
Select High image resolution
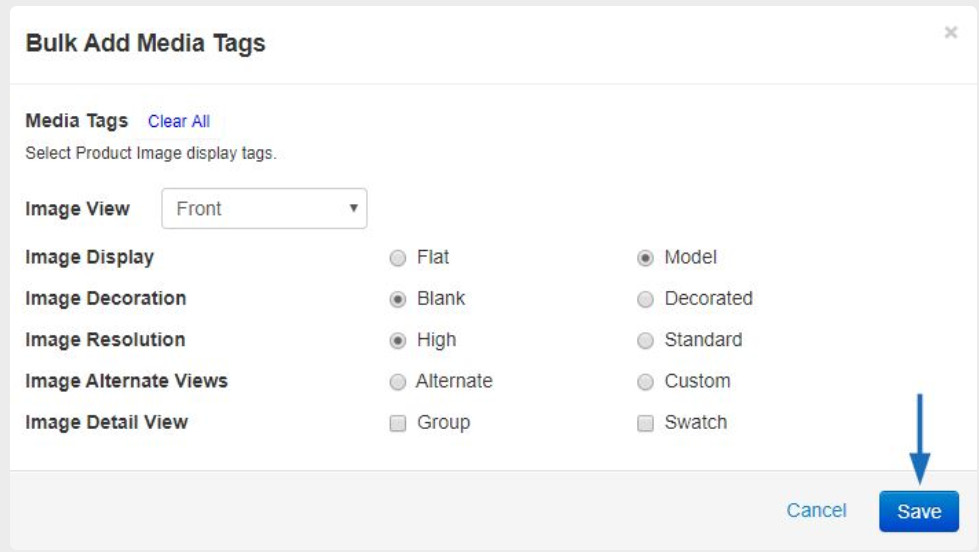398,340
